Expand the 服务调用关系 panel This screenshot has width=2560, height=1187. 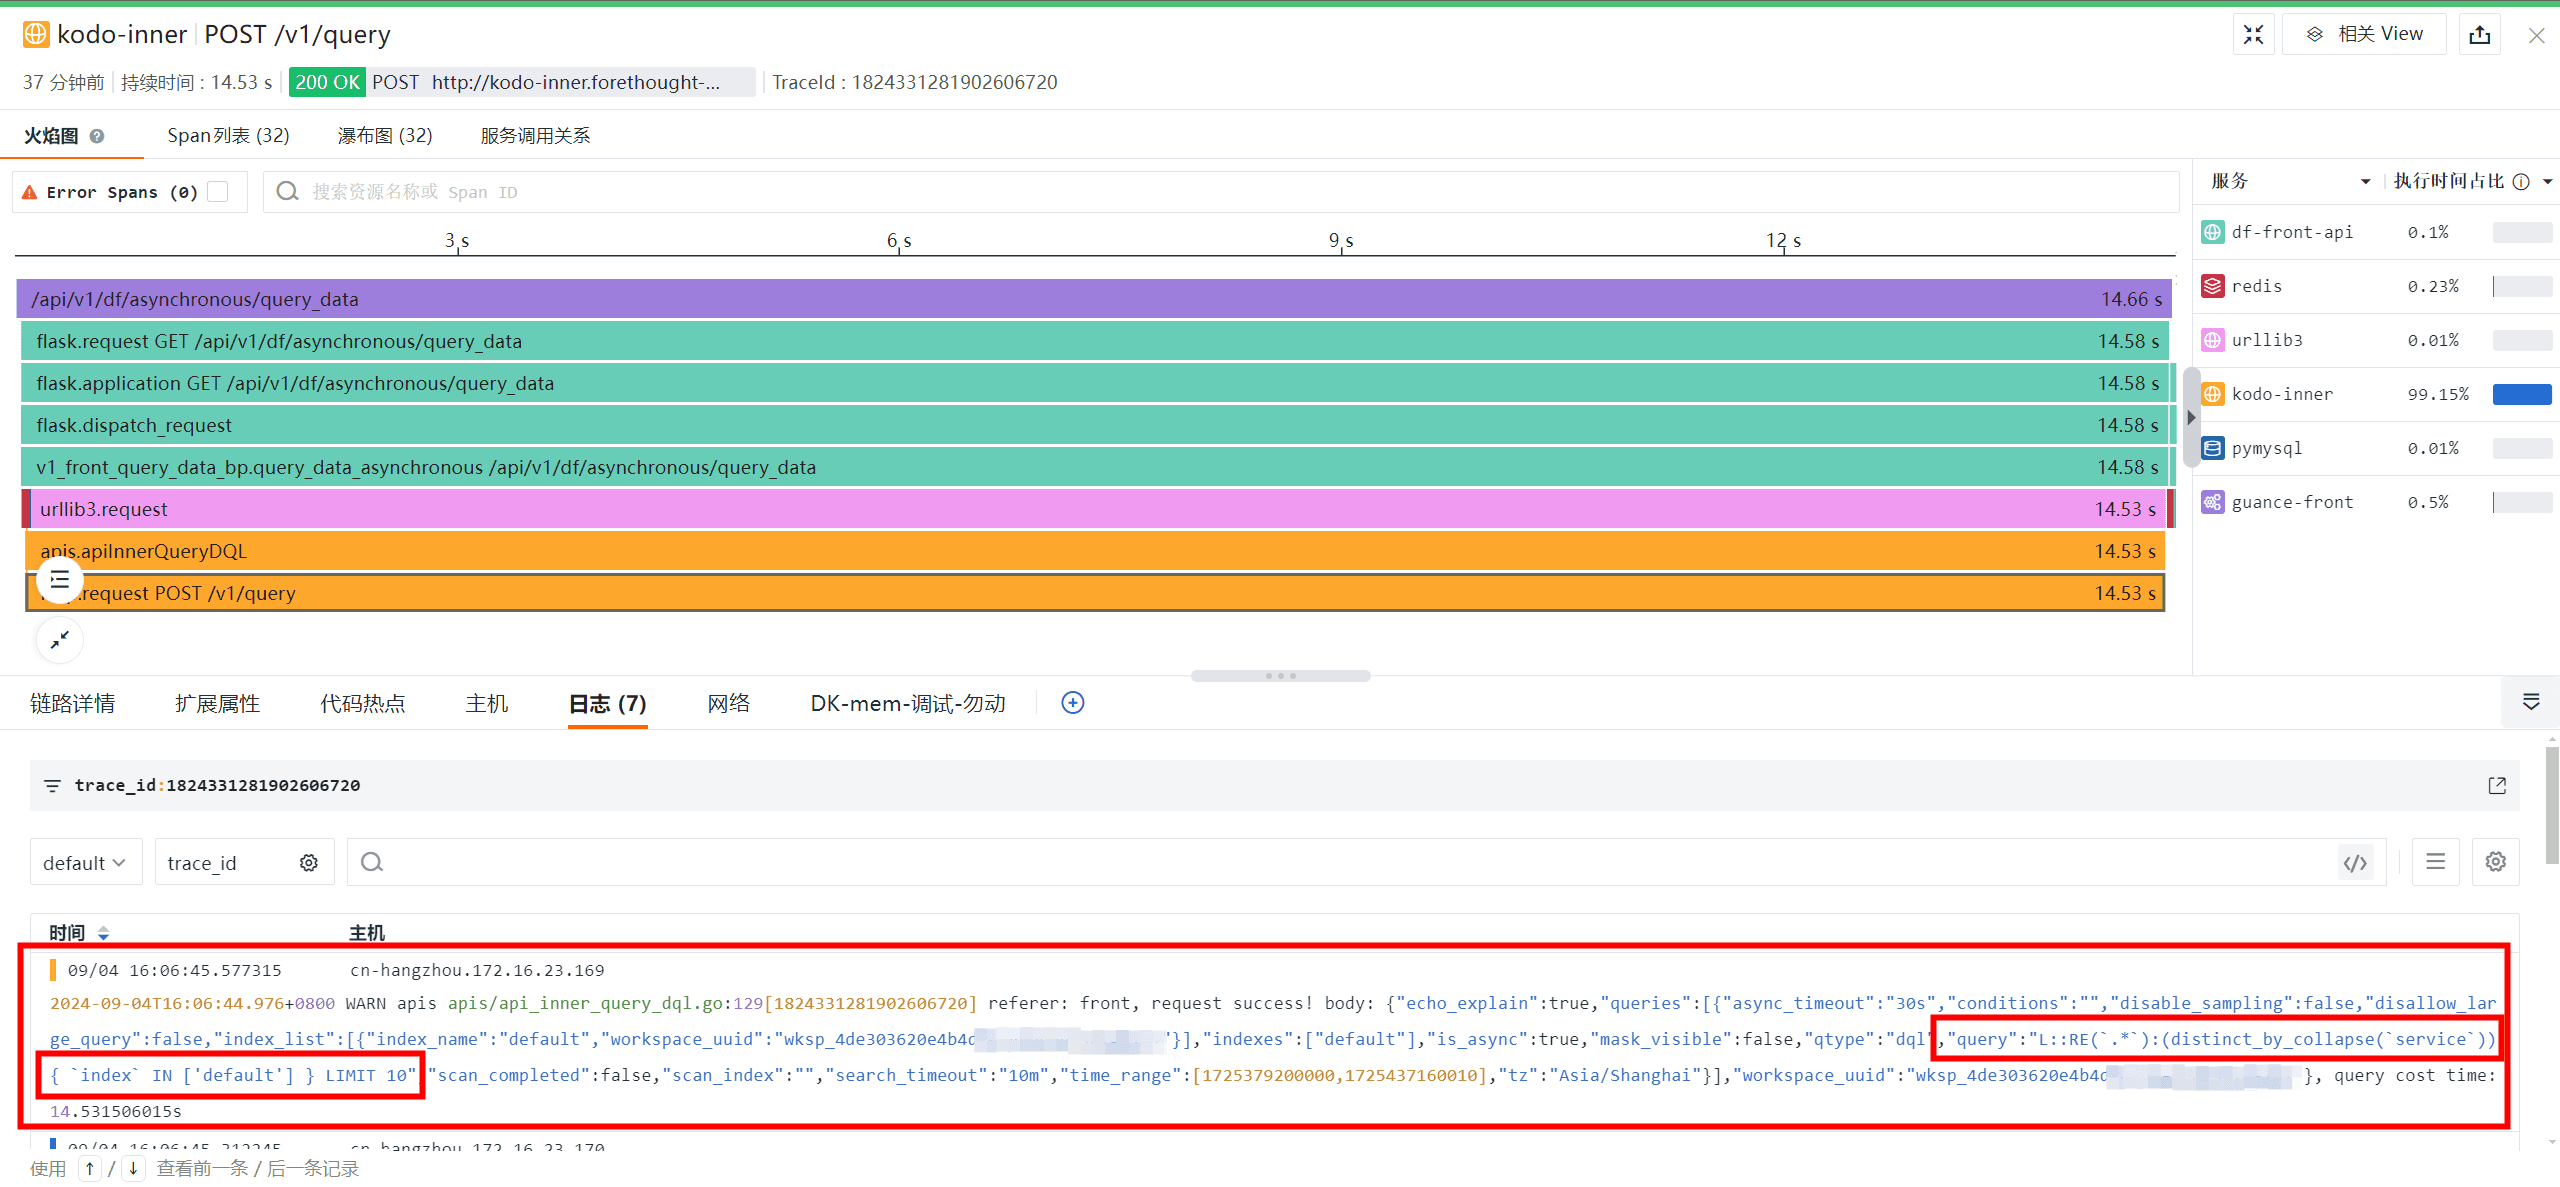coord(534,134)
